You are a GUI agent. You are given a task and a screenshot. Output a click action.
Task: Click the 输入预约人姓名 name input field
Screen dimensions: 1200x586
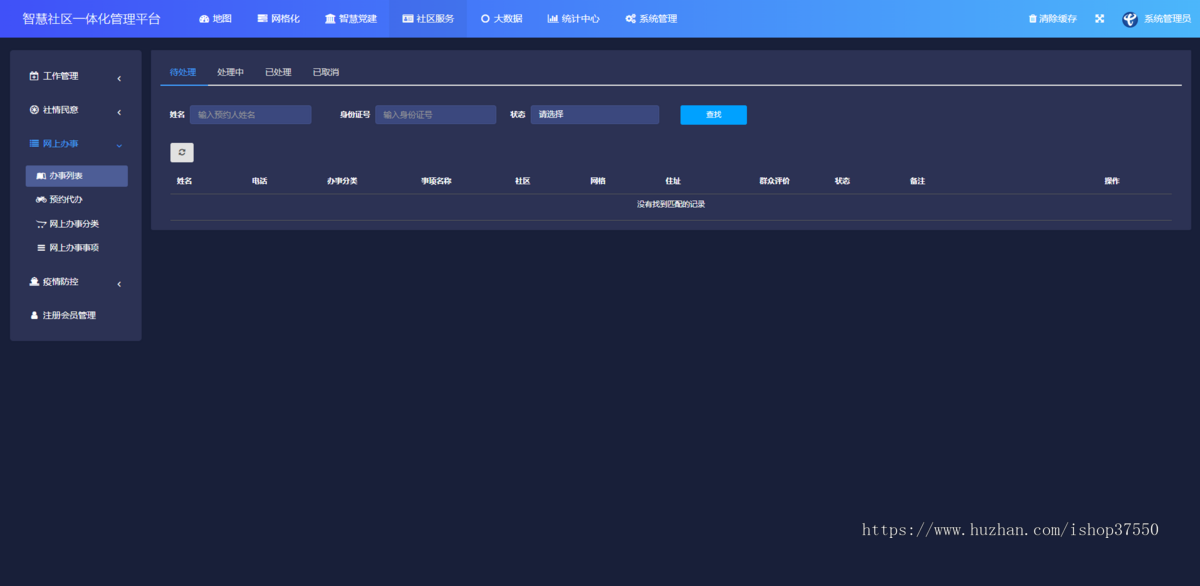250,114
